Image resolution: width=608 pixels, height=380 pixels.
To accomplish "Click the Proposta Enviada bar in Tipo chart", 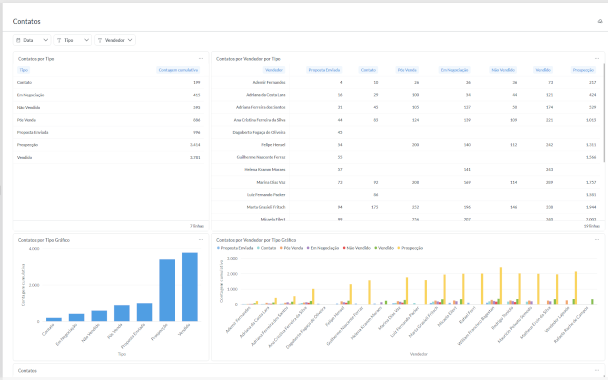I will 145,312.
